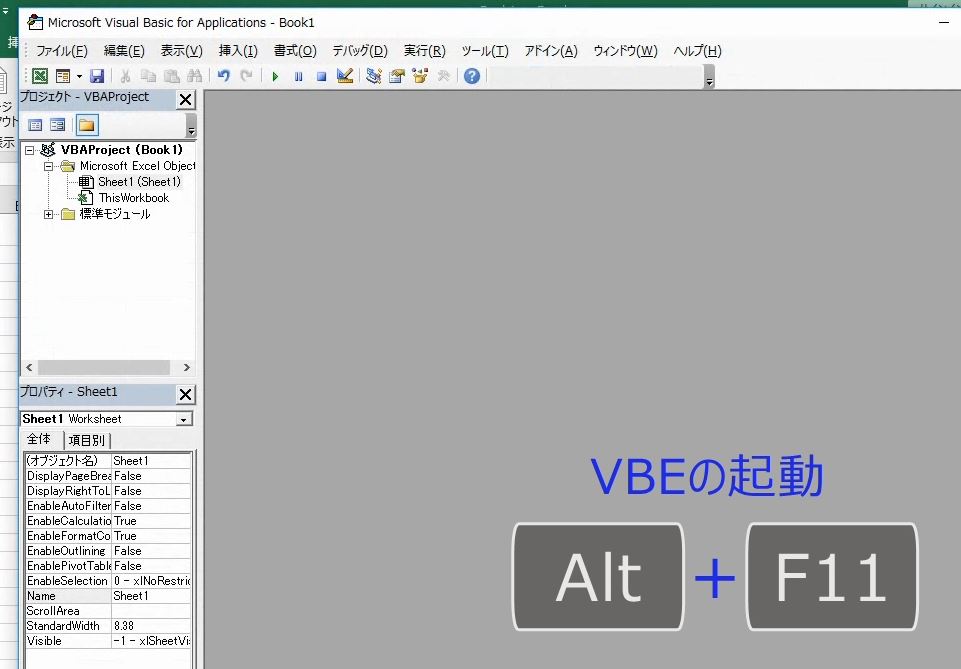Open the 表示(V) menu
This screenshot has width=961, height=669.
point(181,51)
